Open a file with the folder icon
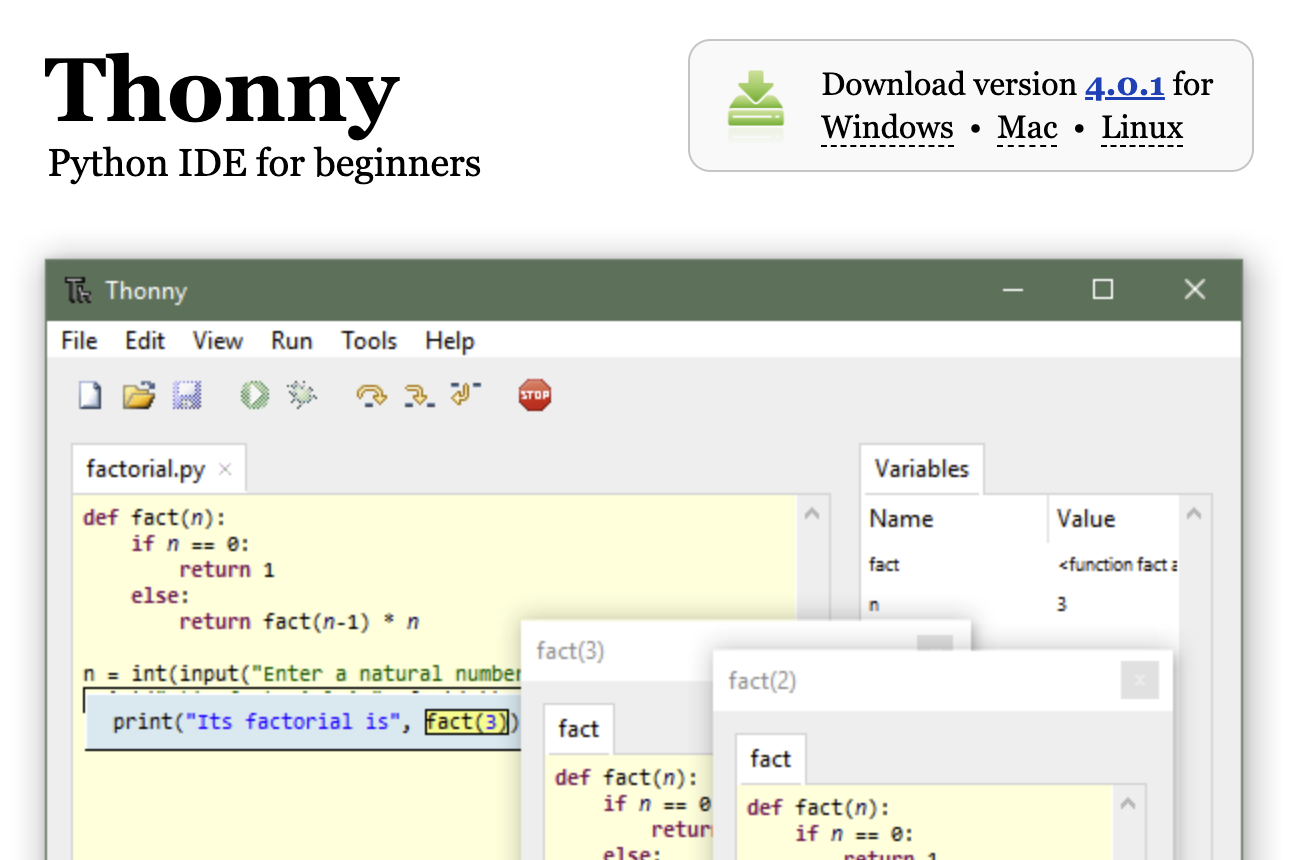The width and height of the screenshot is (1300, 860). coord(139,395)
